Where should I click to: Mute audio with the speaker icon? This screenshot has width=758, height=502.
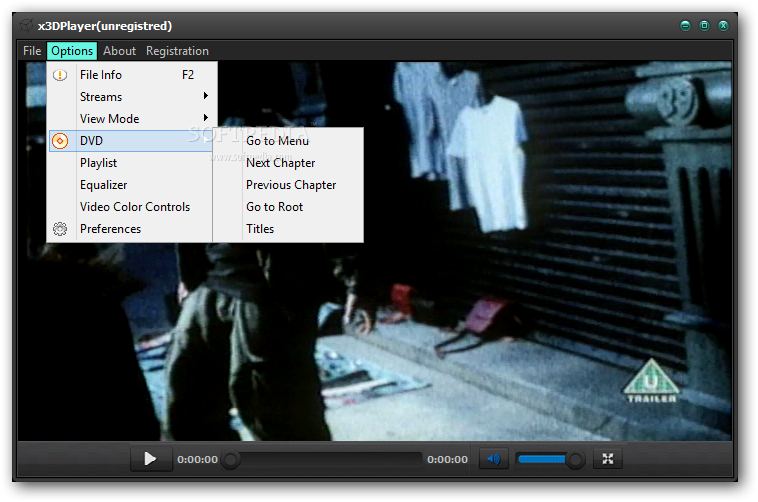[494, 458]
